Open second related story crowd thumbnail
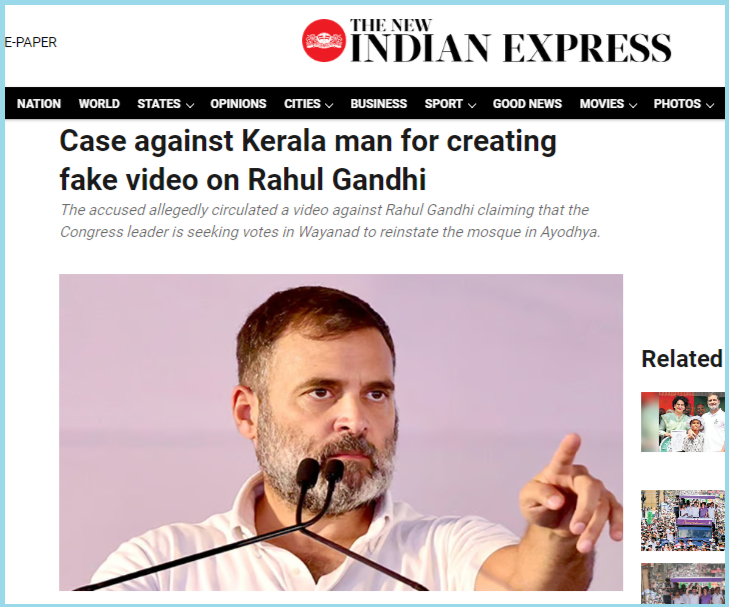729x607 pixels. click(683, 521)
